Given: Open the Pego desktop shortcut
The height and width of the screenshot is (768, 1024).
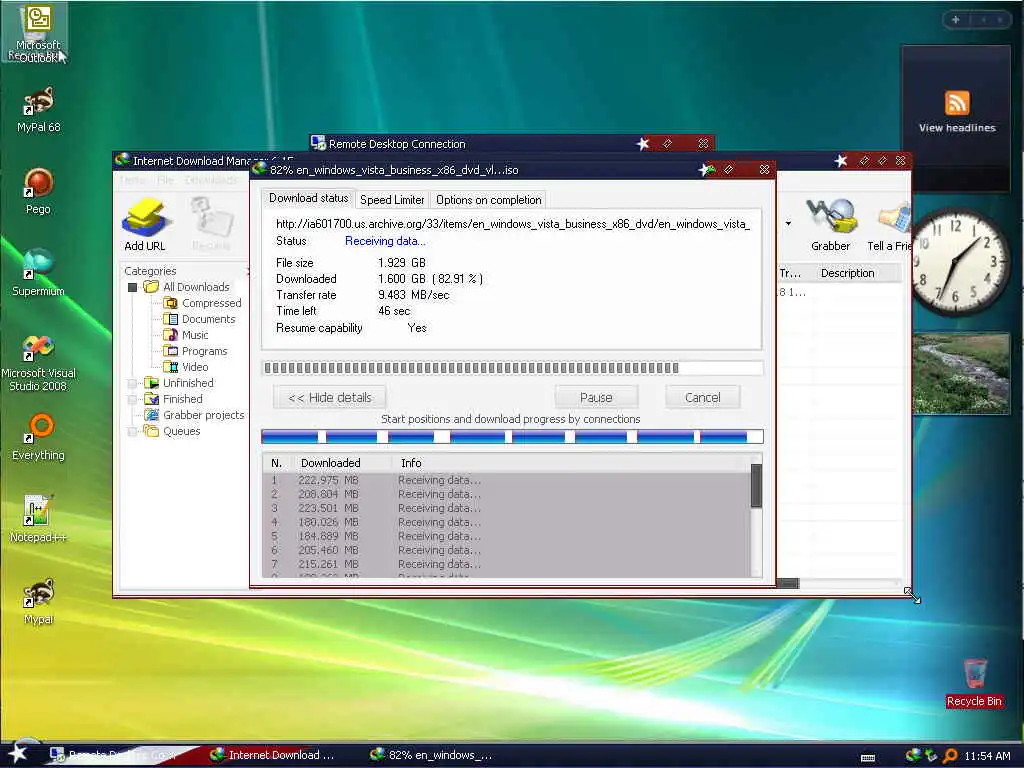Looking at the screenshot, I should coord(38,191).
